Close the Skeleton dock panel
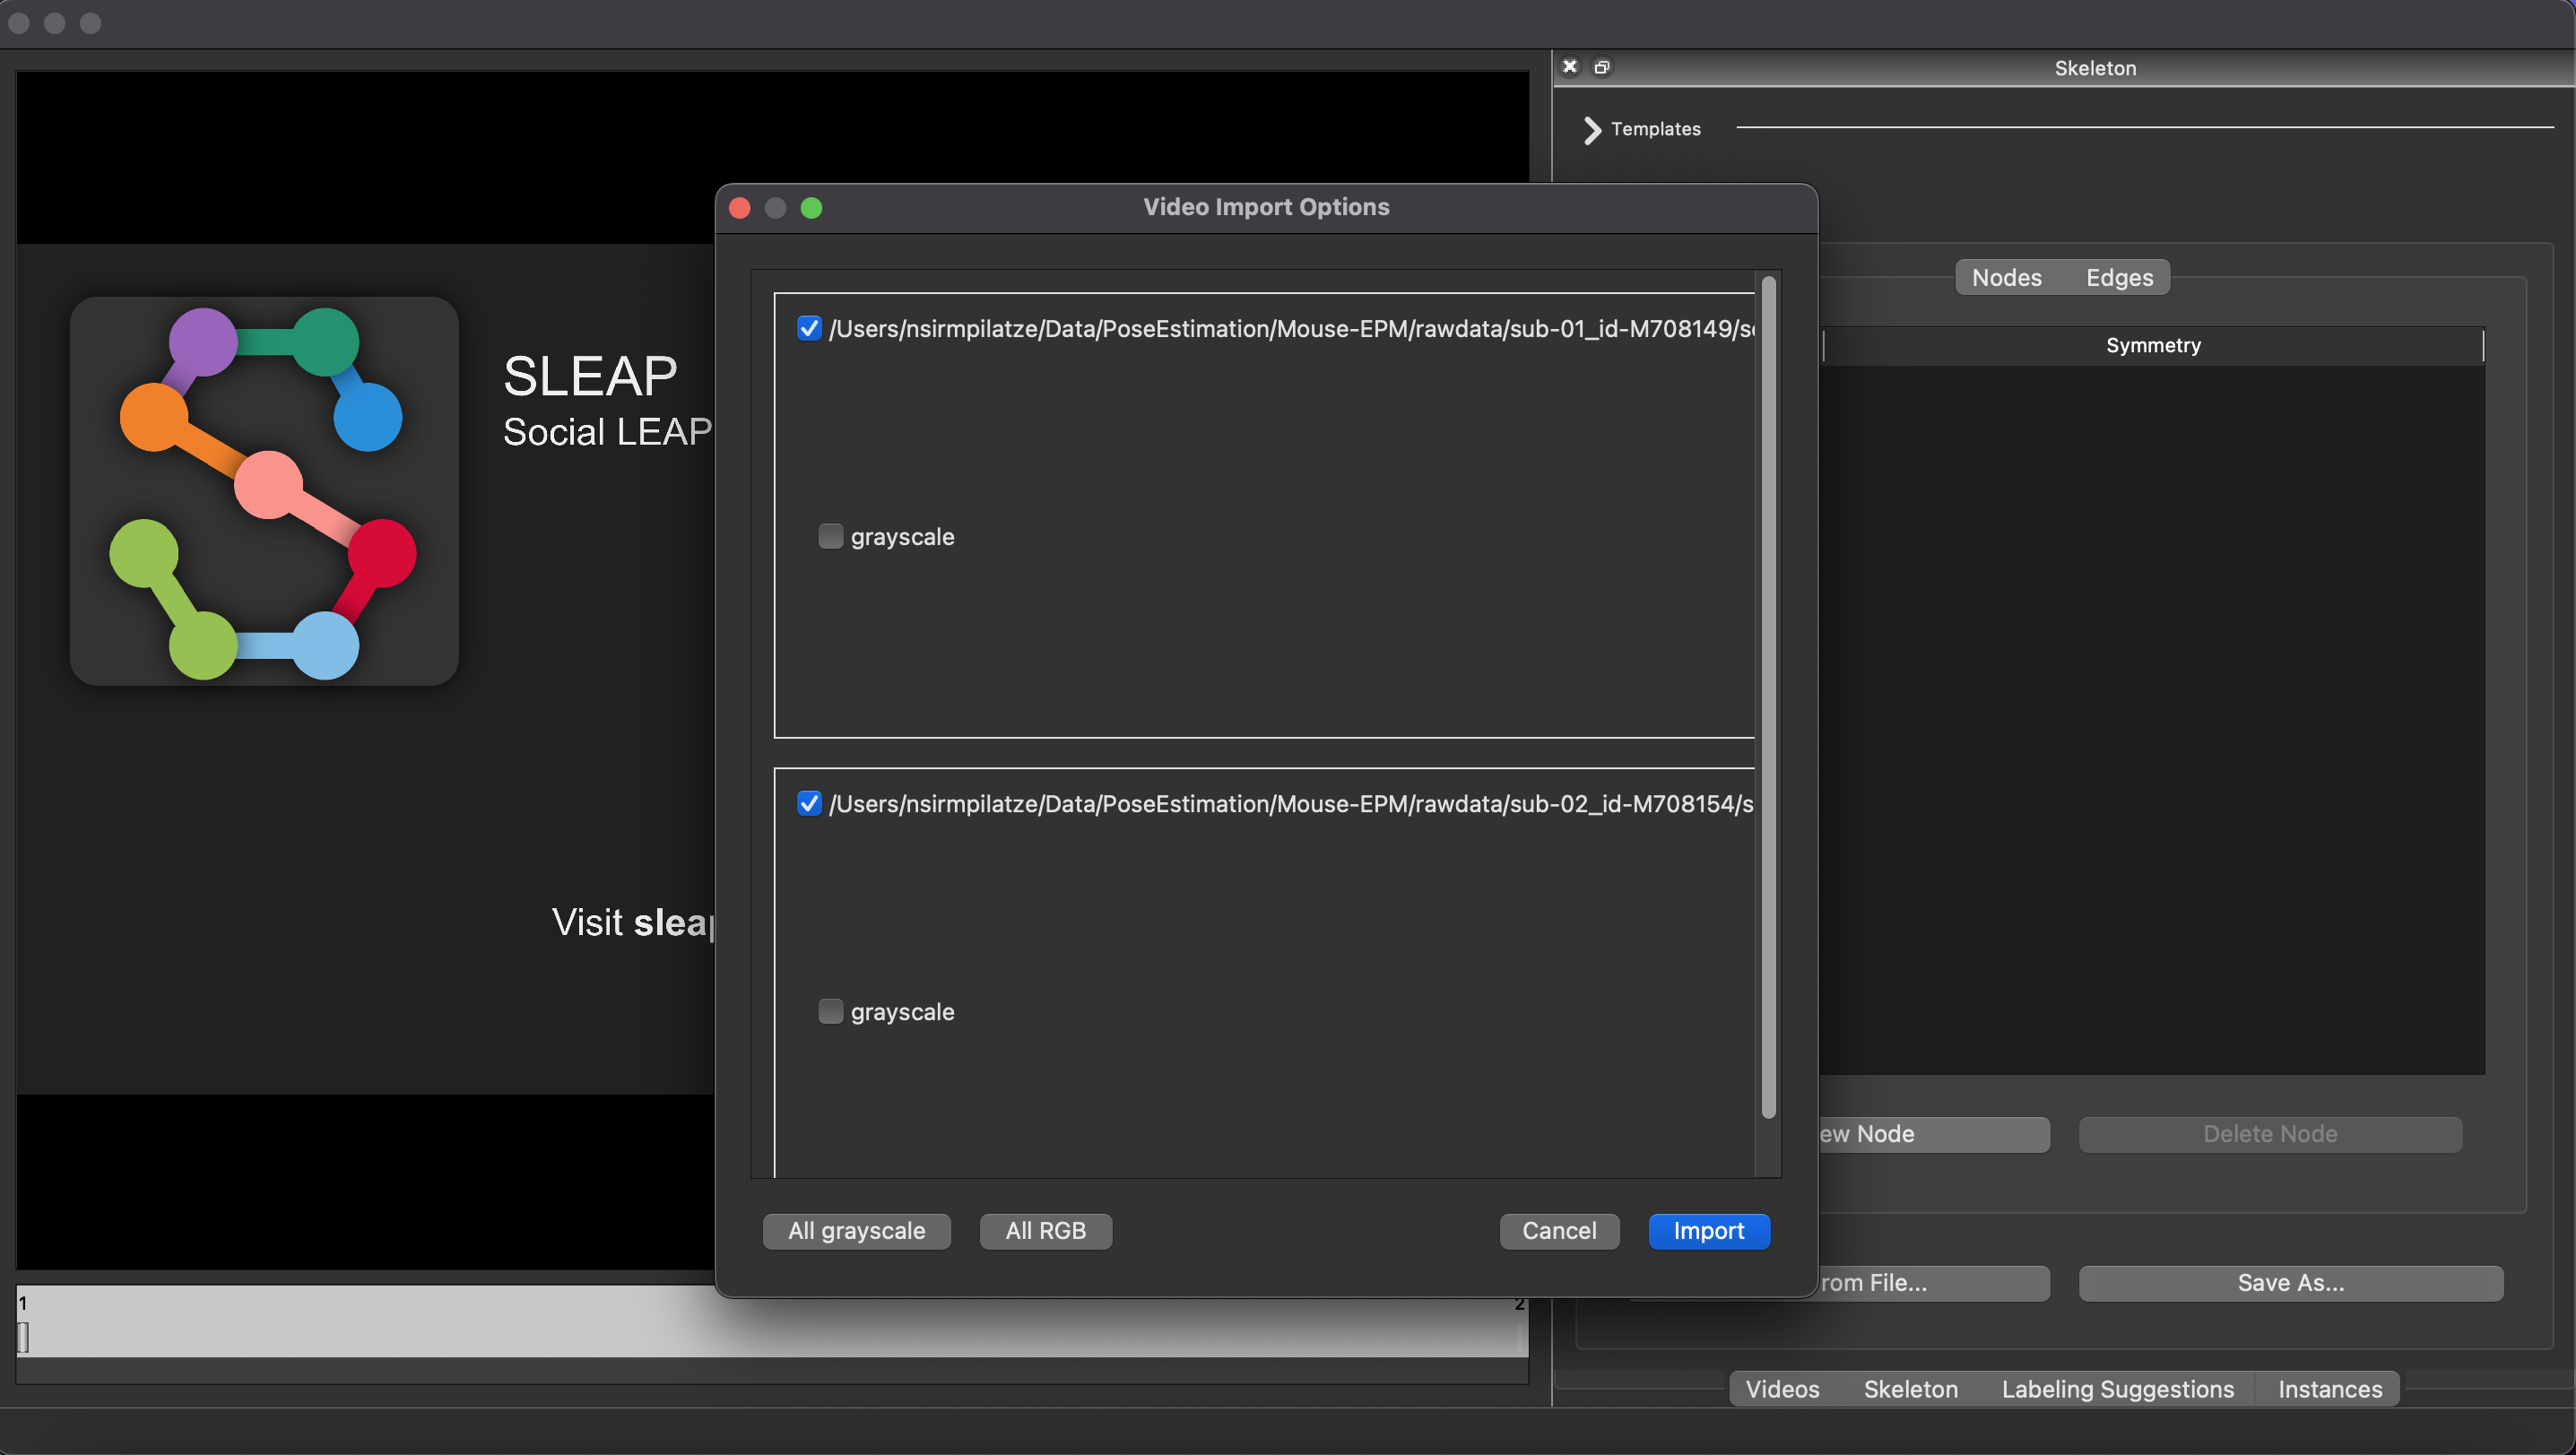Image resolution: width=2576 pixels, height=1455 pixels. 1570,67
